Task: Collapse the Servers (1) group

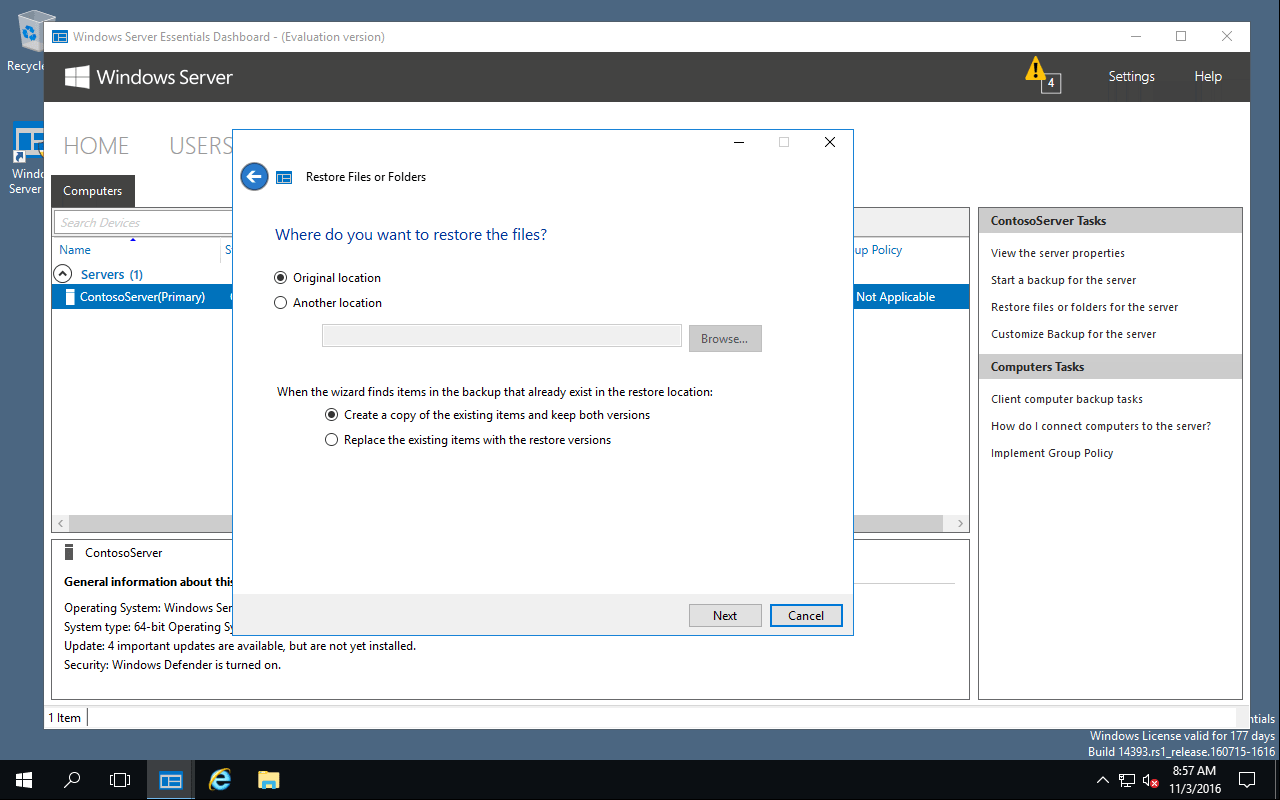Action: click(62, 274)
